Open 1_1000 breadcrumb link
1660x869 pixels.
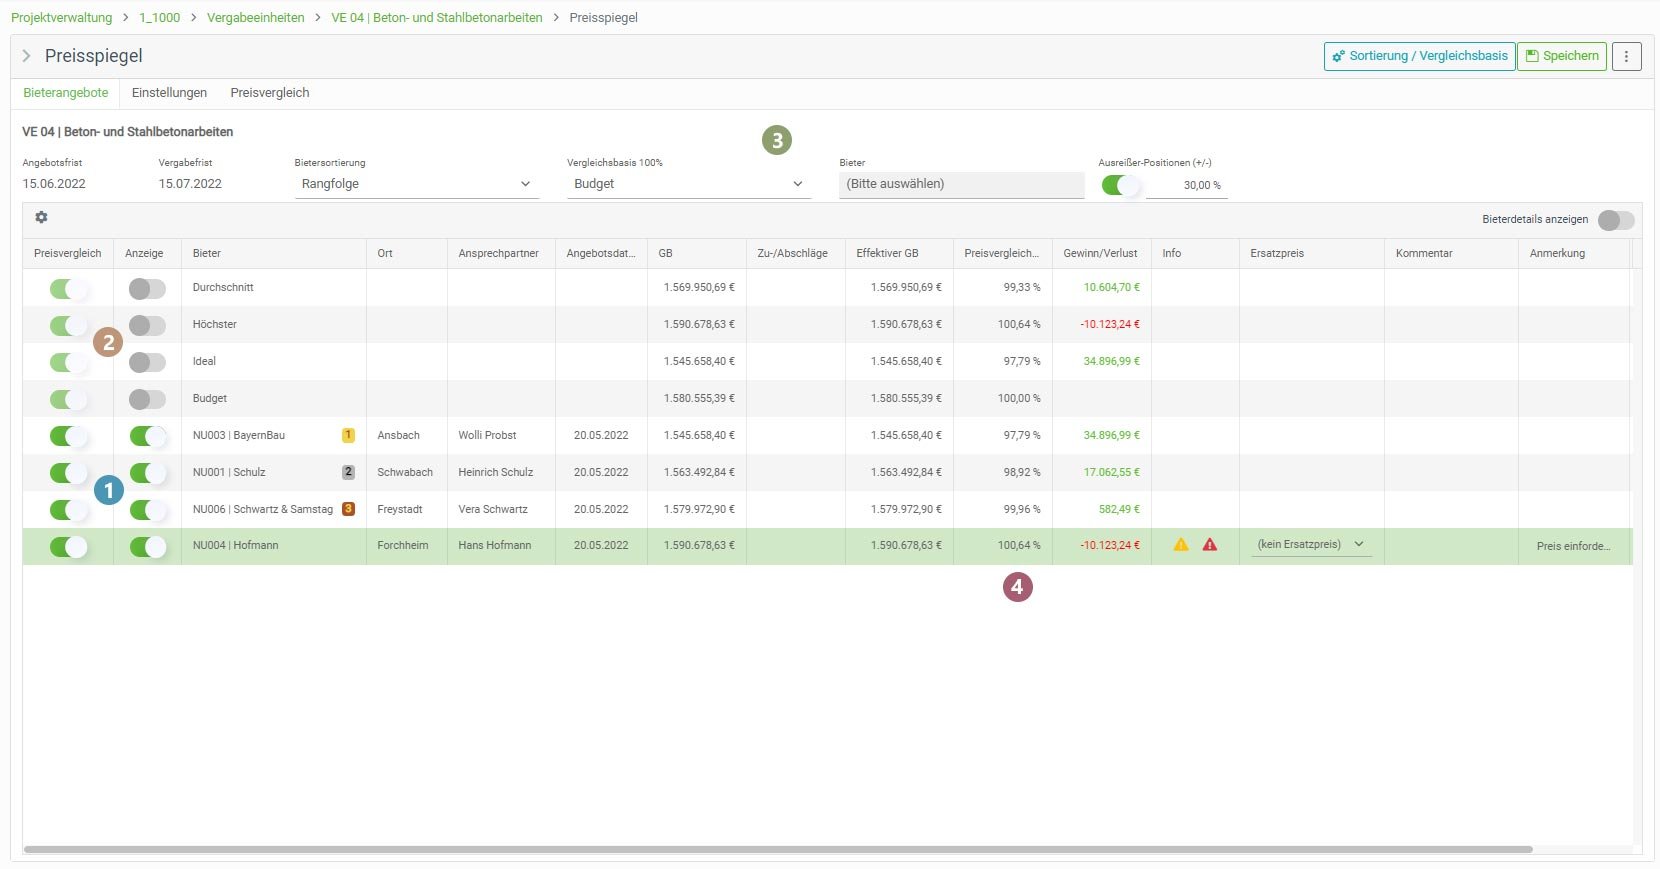click(159, 18)
